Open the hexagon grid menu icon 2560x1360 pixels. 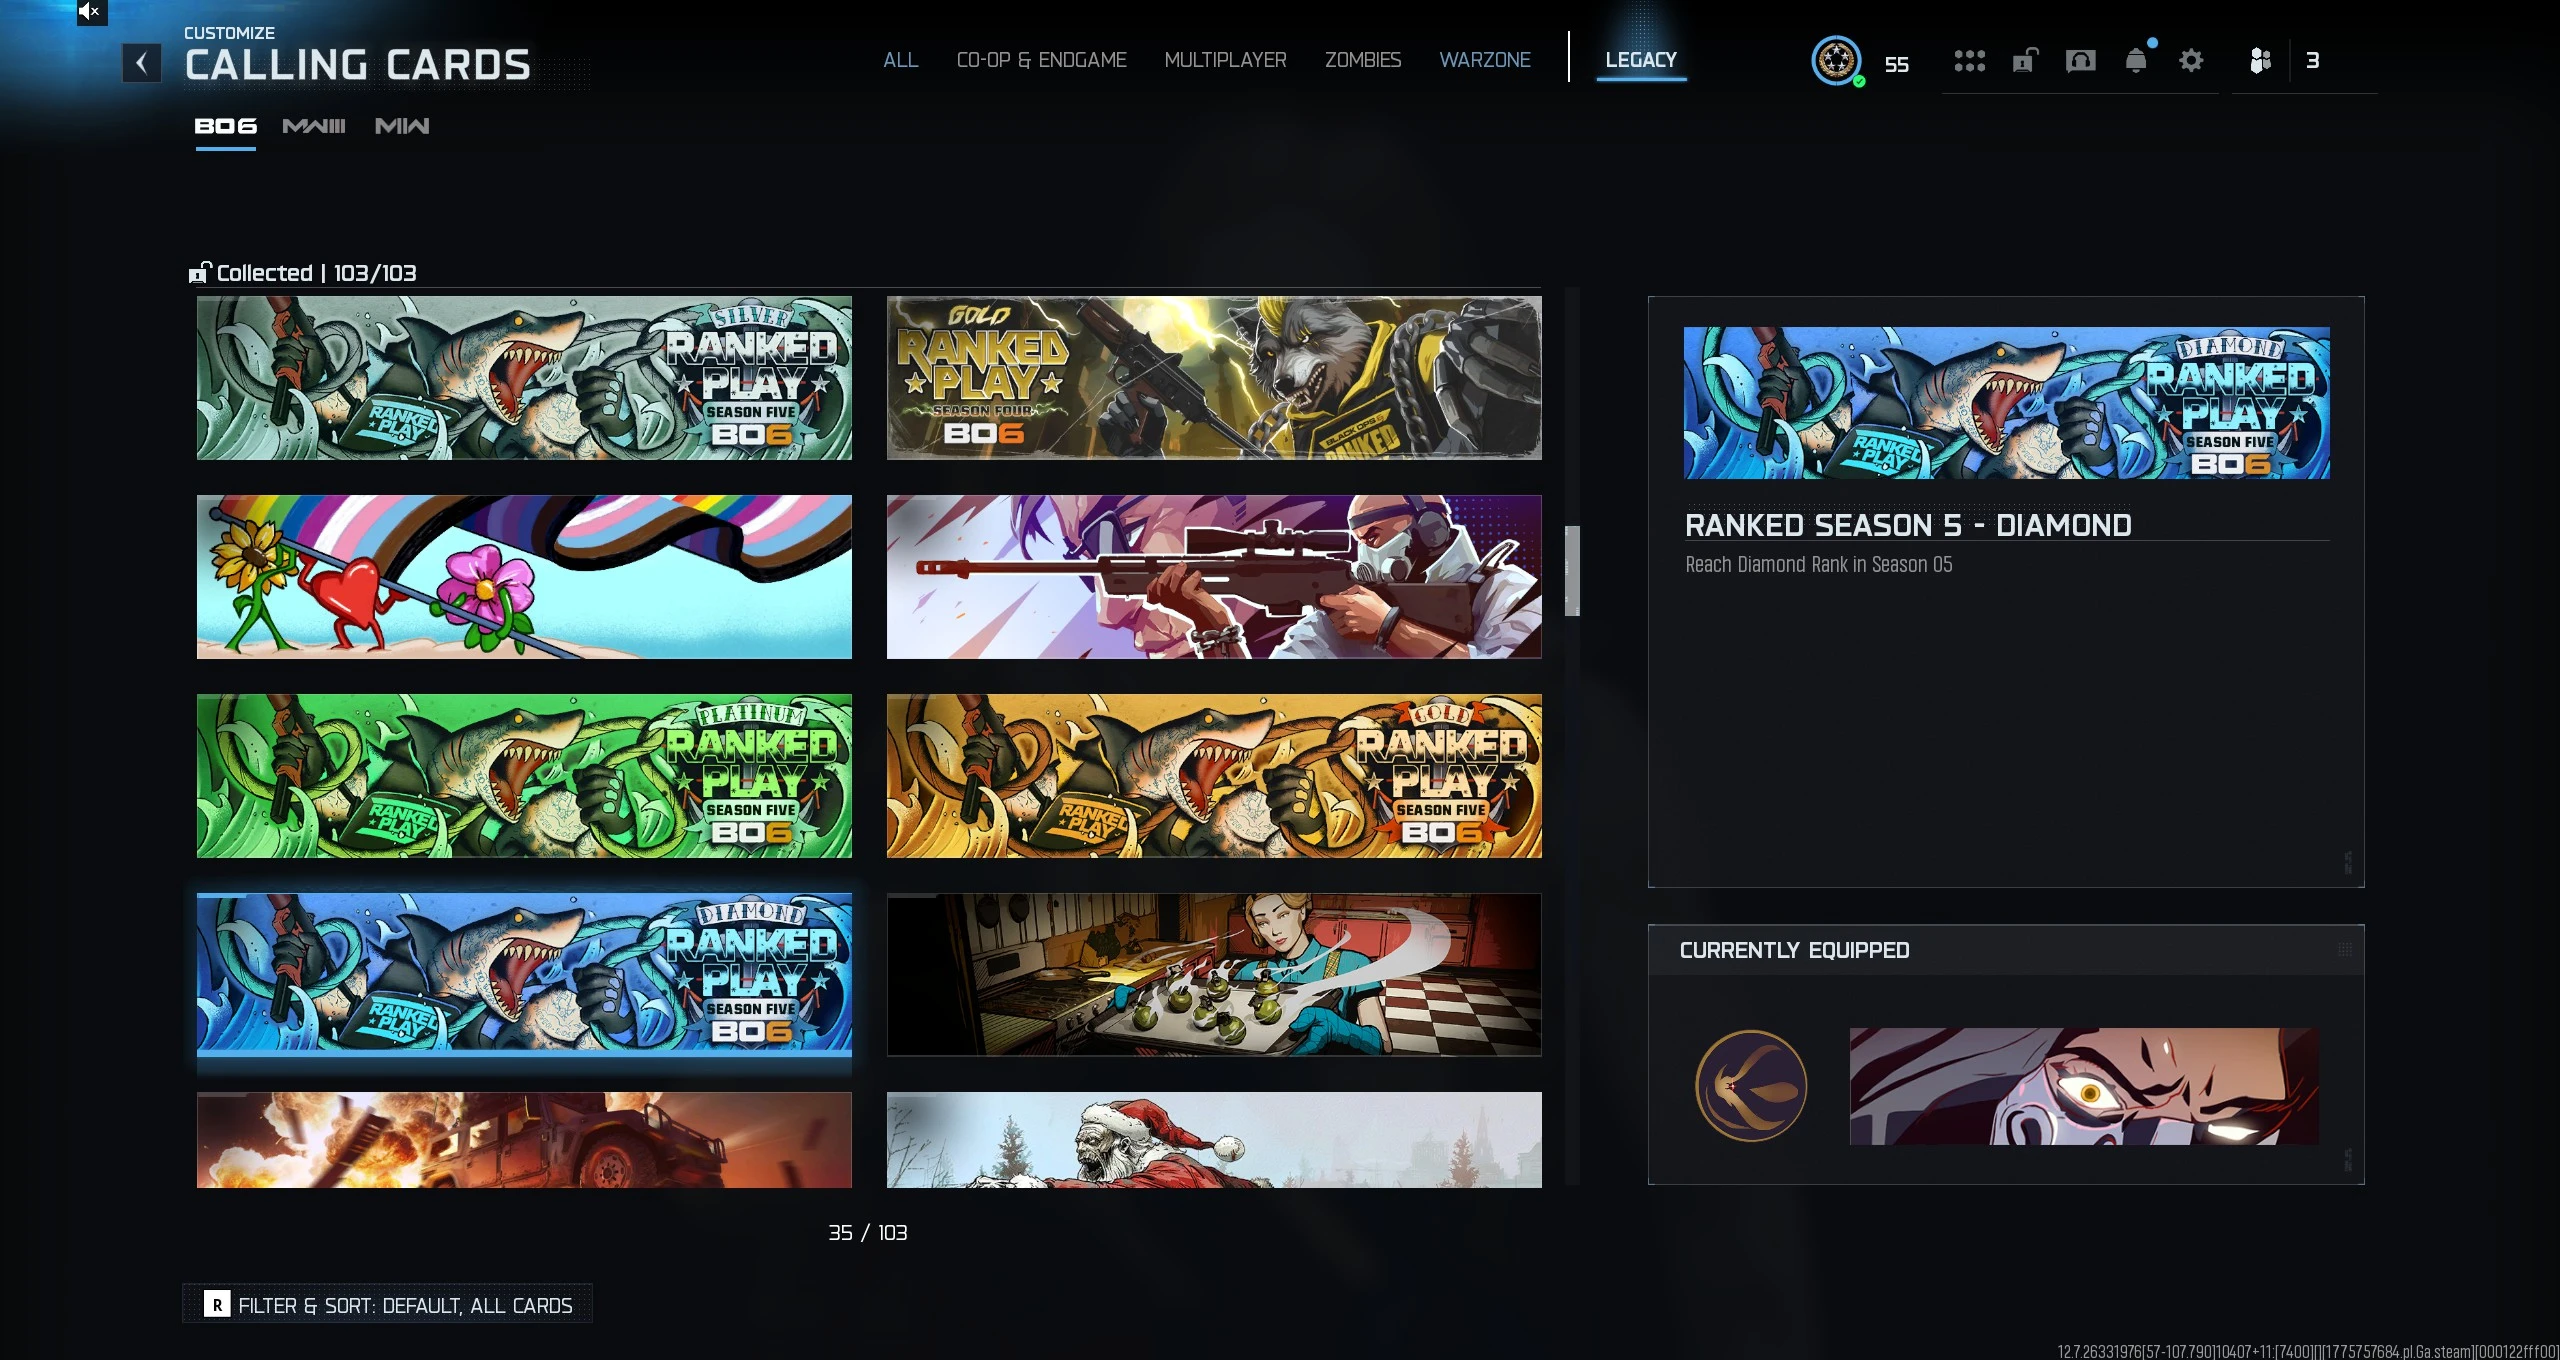1969,62
